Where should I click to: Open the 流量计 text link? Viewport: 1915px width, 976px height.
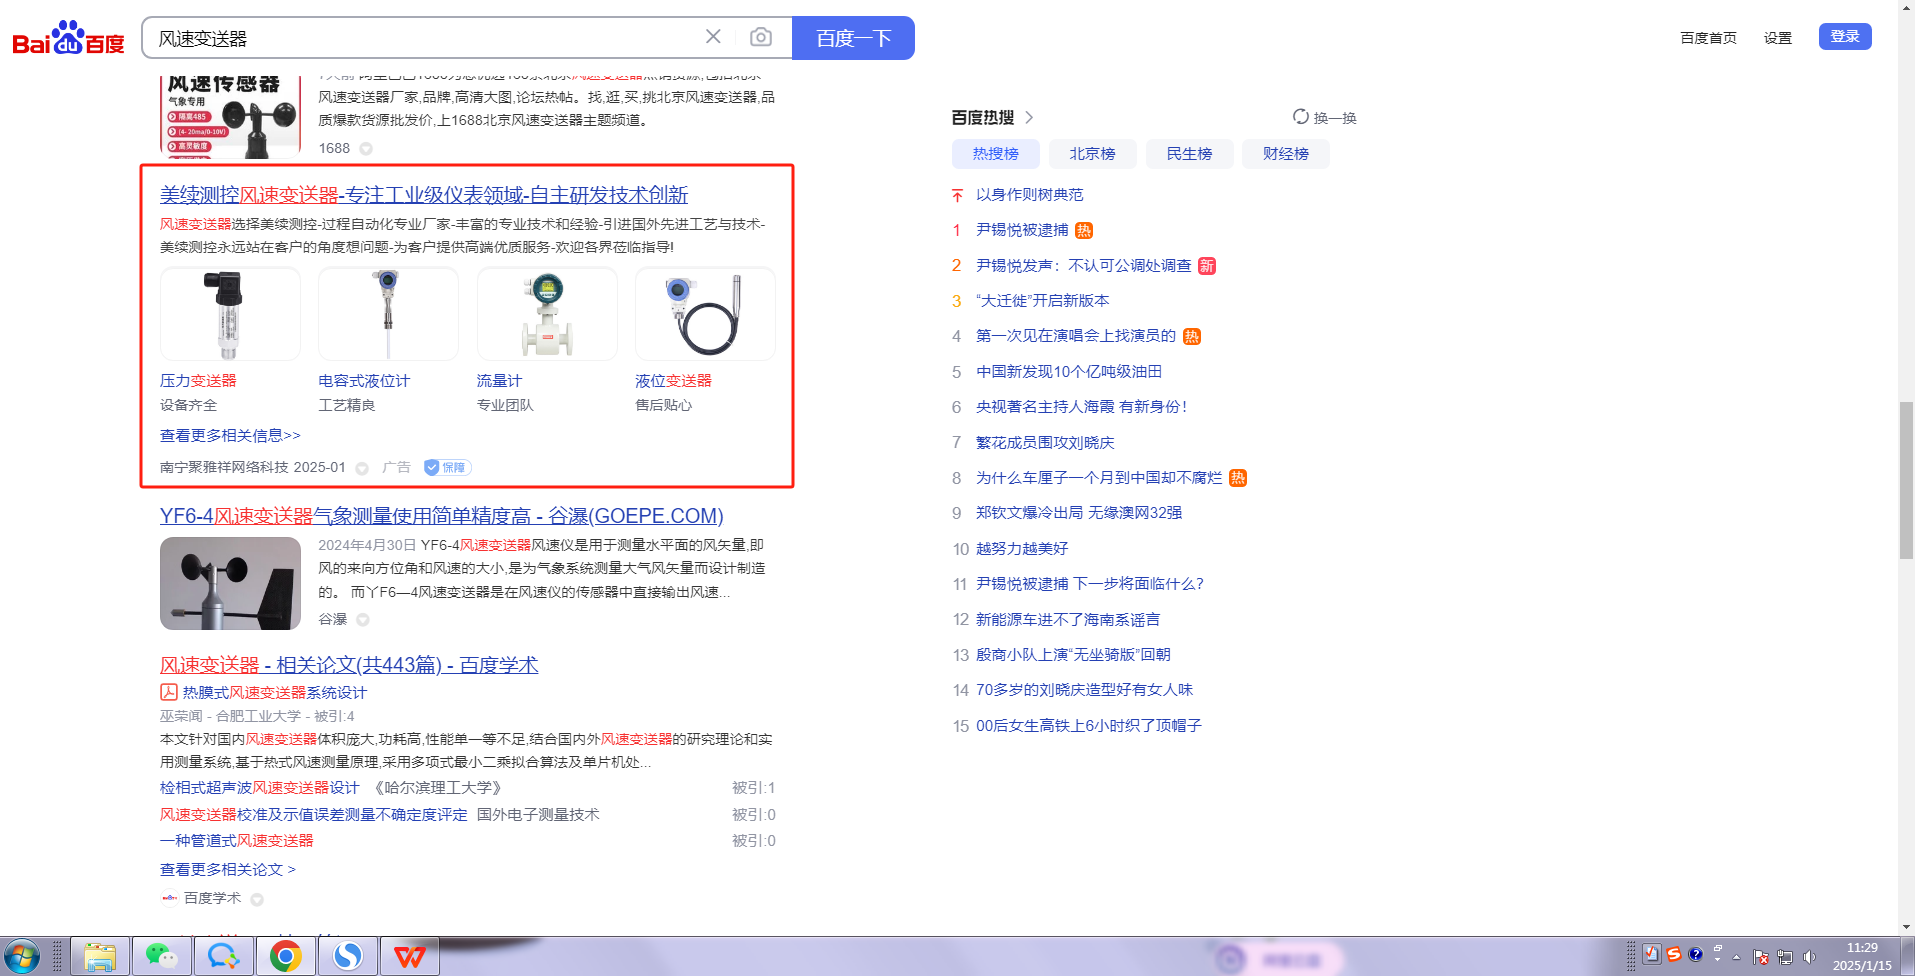point(499,381)
